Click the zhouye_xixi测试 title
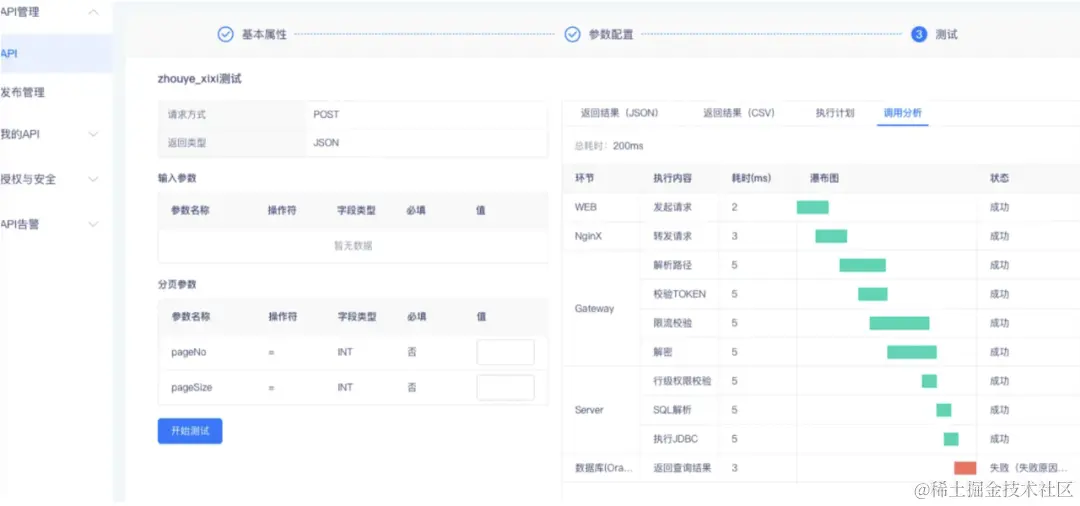This screenshot has height=506, width=1080. click(200, 79)
